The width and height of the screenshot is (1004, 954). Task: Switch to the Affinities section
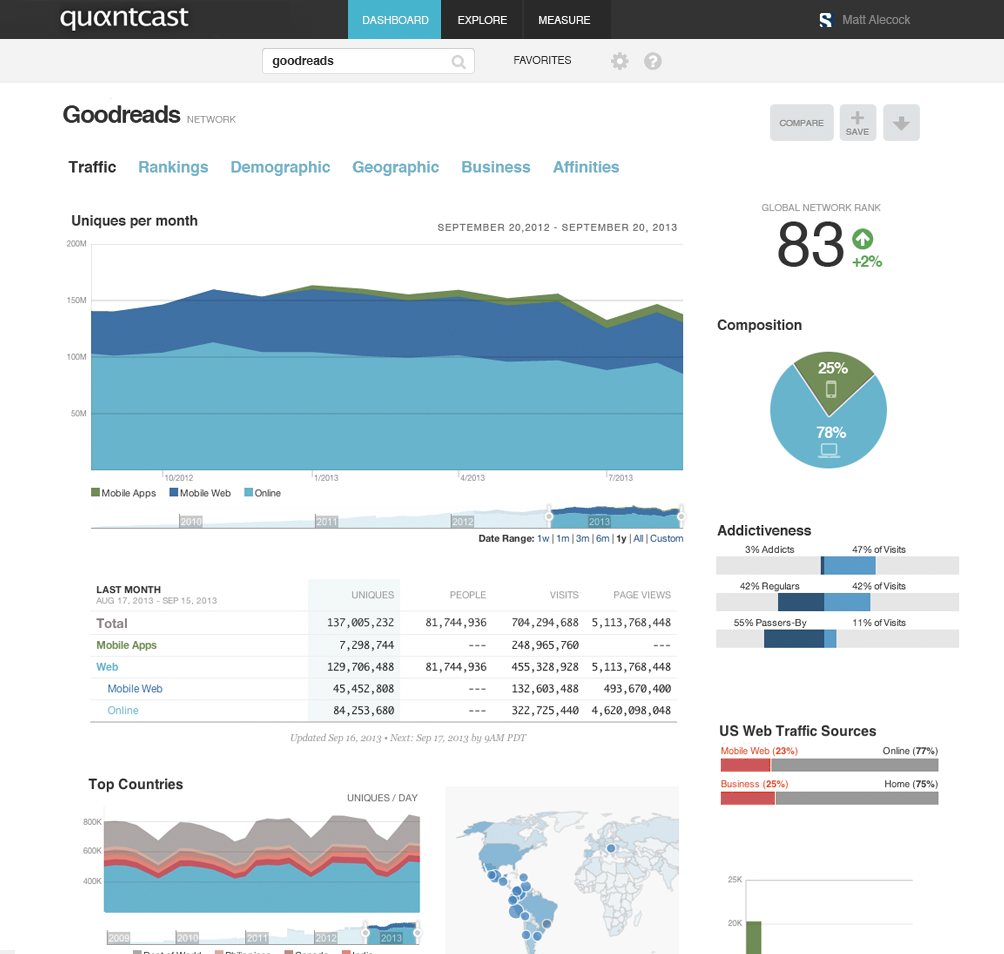coord(586,167)
